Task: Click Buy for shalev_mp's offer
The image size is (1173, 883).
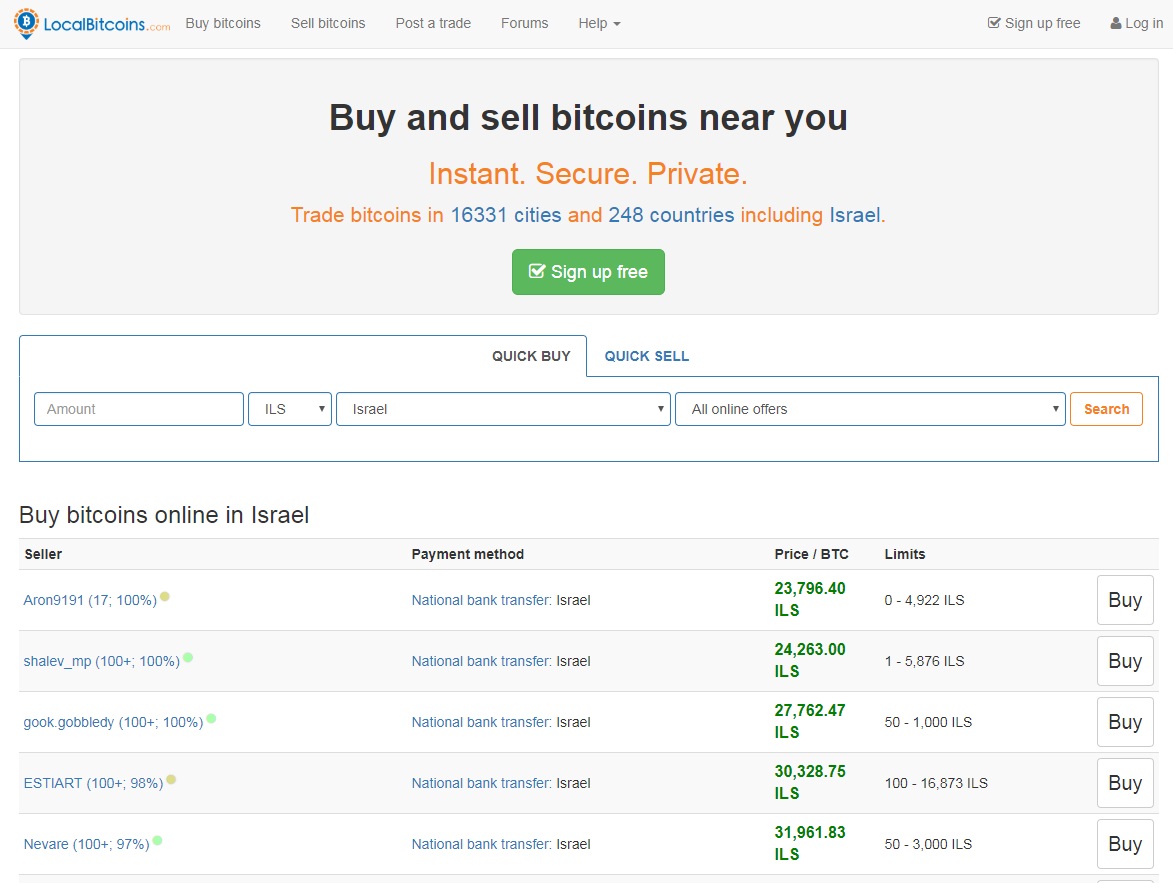Action: [1125, 661]
